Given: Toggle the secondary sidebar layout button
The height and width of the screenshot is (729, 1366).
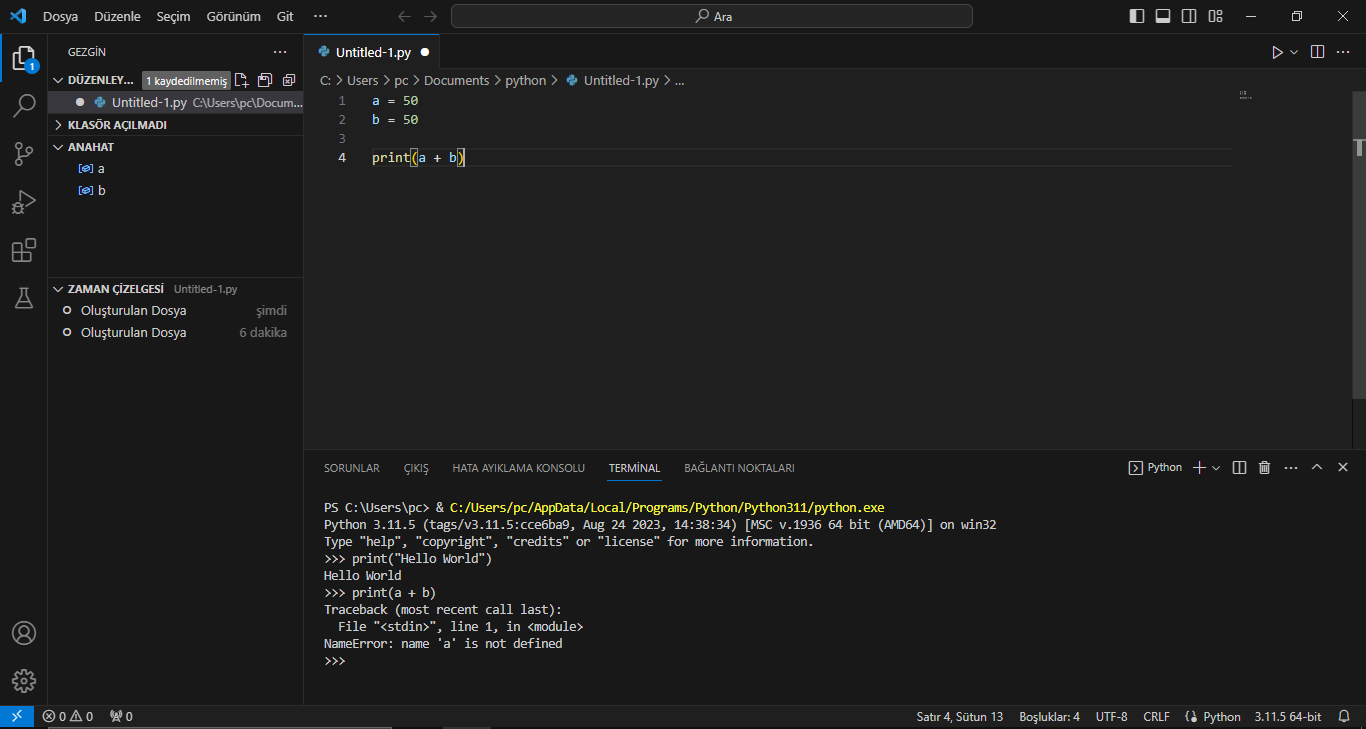Looking at the screenshot, I should [x=1189, y=16].
